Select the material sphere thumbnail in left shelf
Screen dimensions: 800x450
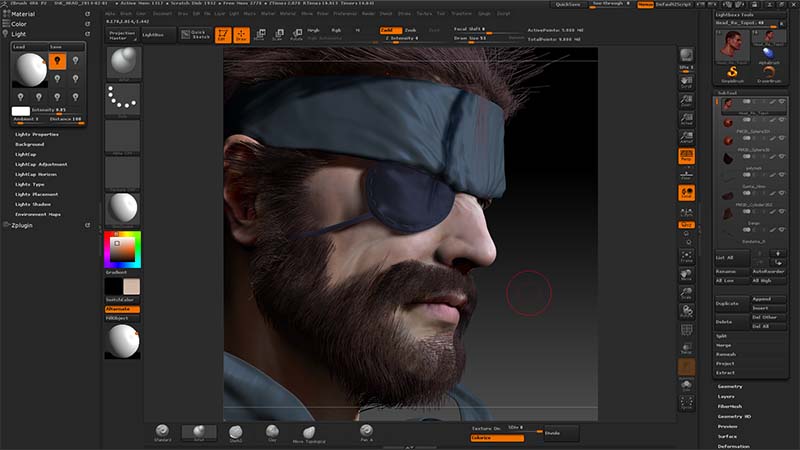[x=123, y=208]
